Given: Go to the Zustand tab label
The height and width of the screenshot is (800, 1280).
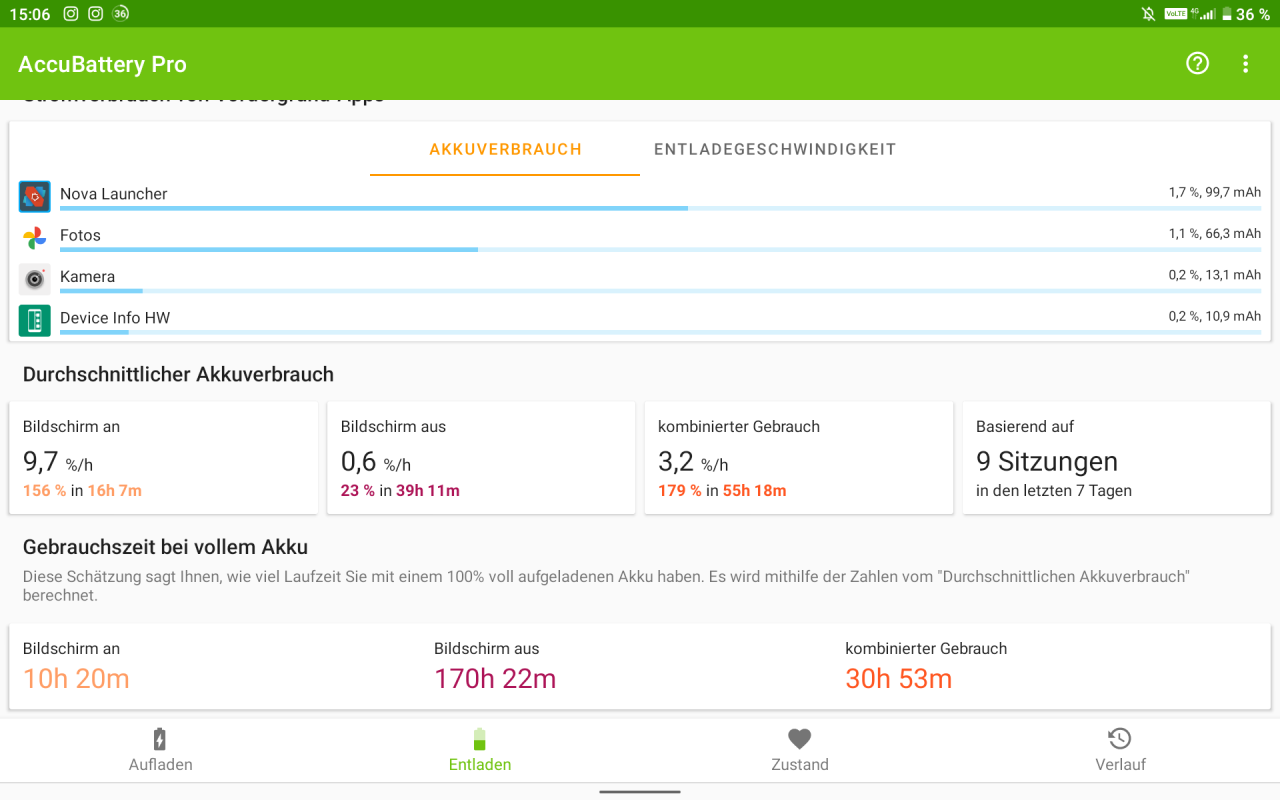Looking at the screenshot, I should pos(800,764).
